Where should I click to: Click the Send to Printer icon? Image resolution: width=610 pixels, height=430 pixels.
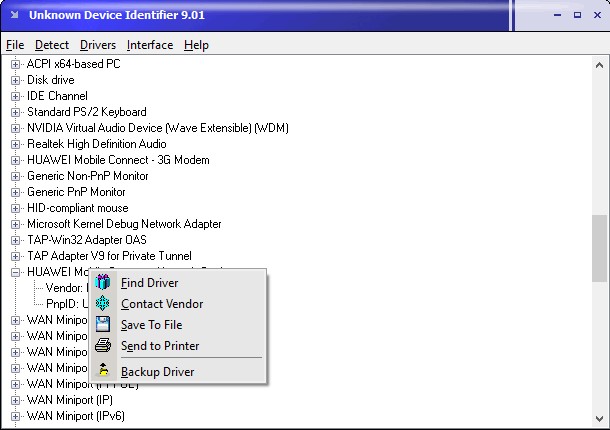click(x=103, y=345)
